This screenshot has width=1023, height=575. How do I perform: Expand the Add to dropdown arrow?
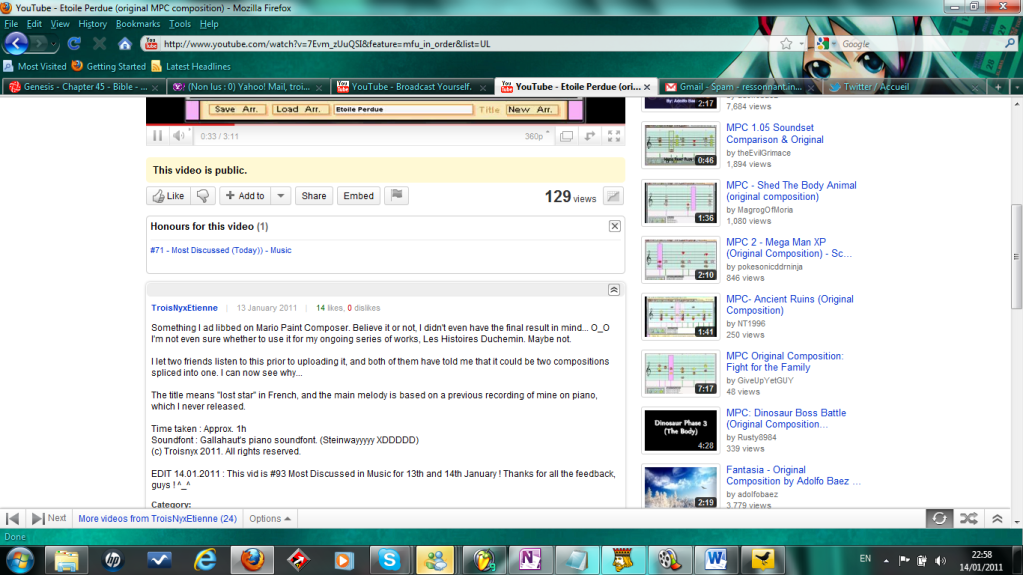tap(281, 196)
